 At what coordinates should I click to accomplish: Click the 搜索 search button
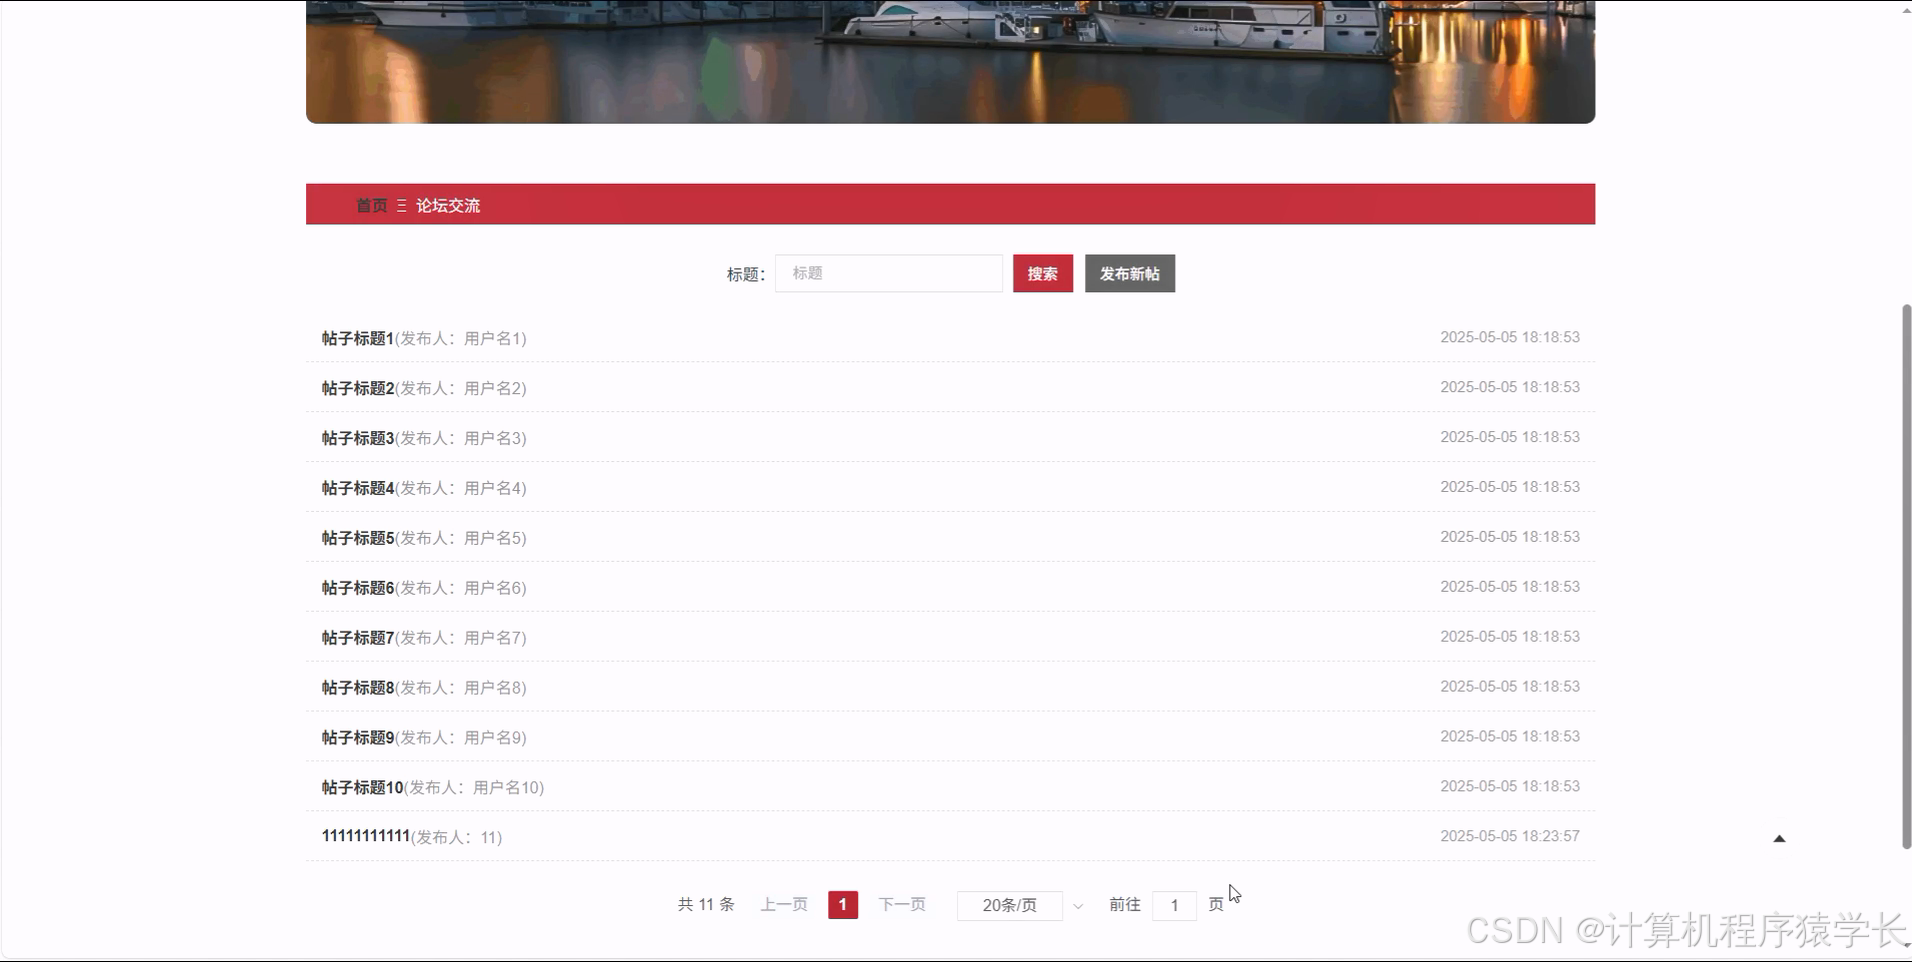click(1043, 273)
